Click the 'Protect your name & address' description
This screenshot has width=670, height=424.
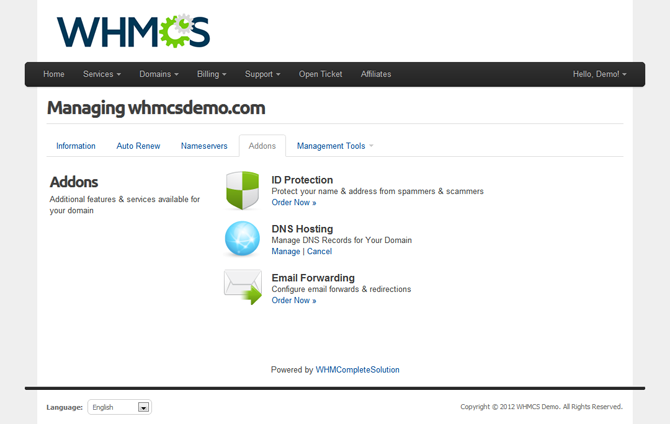(x=377, y=191)
